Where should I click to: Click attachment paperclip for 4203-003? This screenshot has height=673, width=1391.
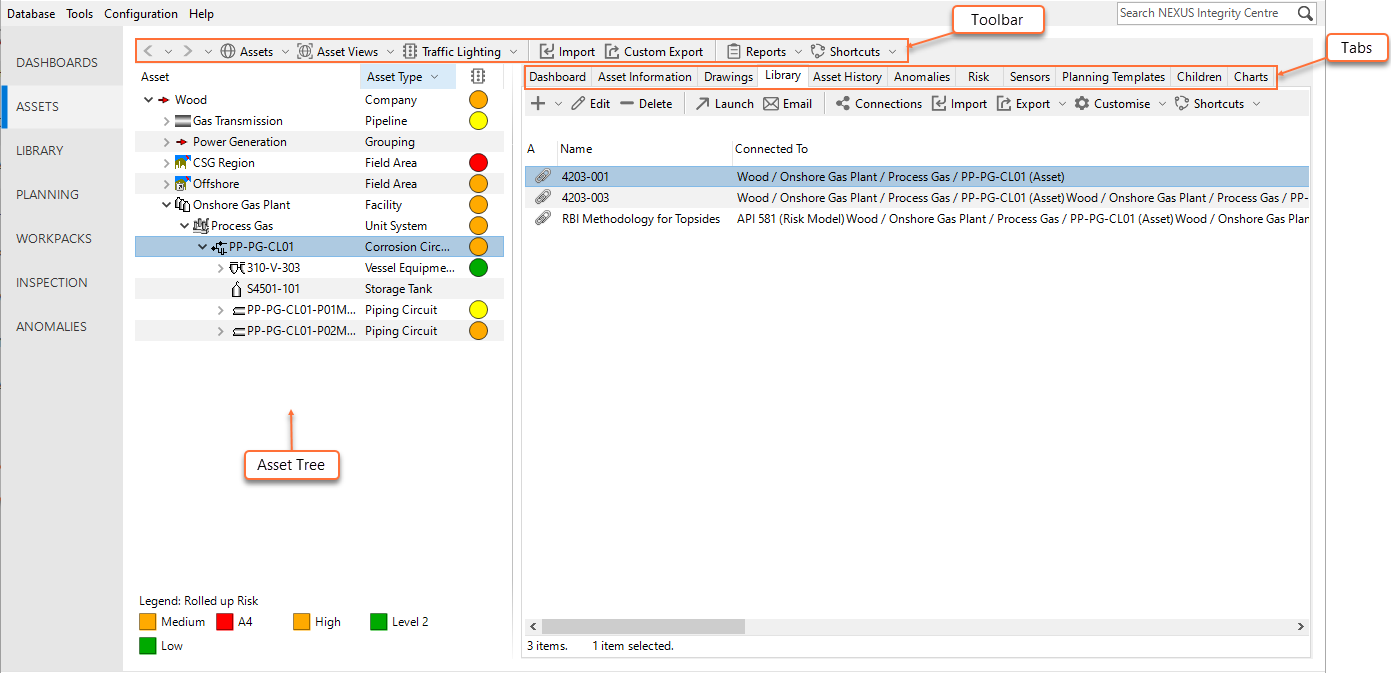coord(543,198)
